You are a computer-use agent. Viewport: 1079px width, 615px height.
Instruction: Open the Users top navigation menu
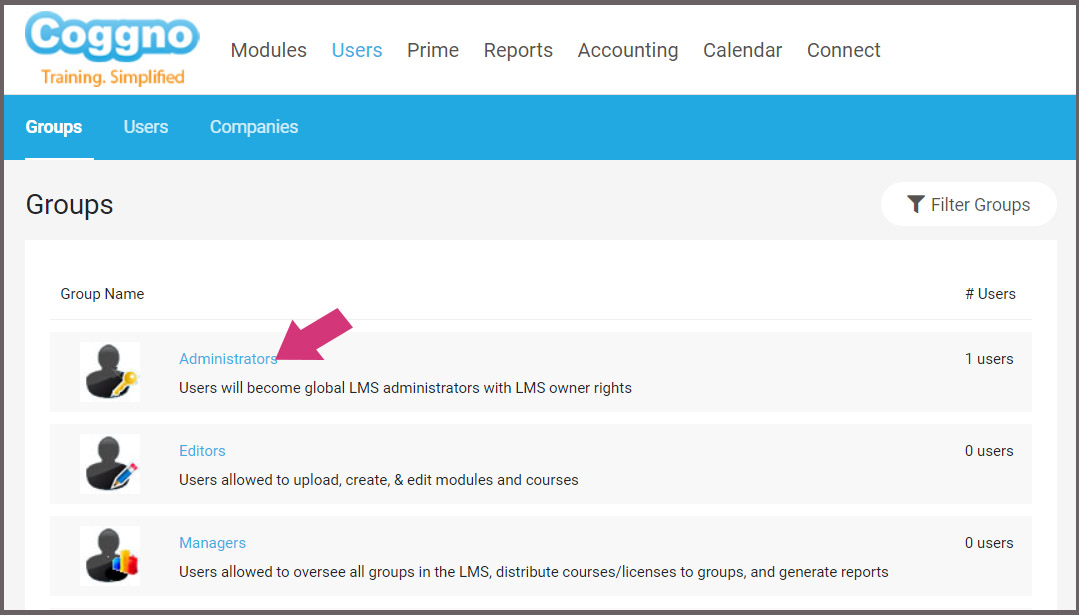(356, 50)
